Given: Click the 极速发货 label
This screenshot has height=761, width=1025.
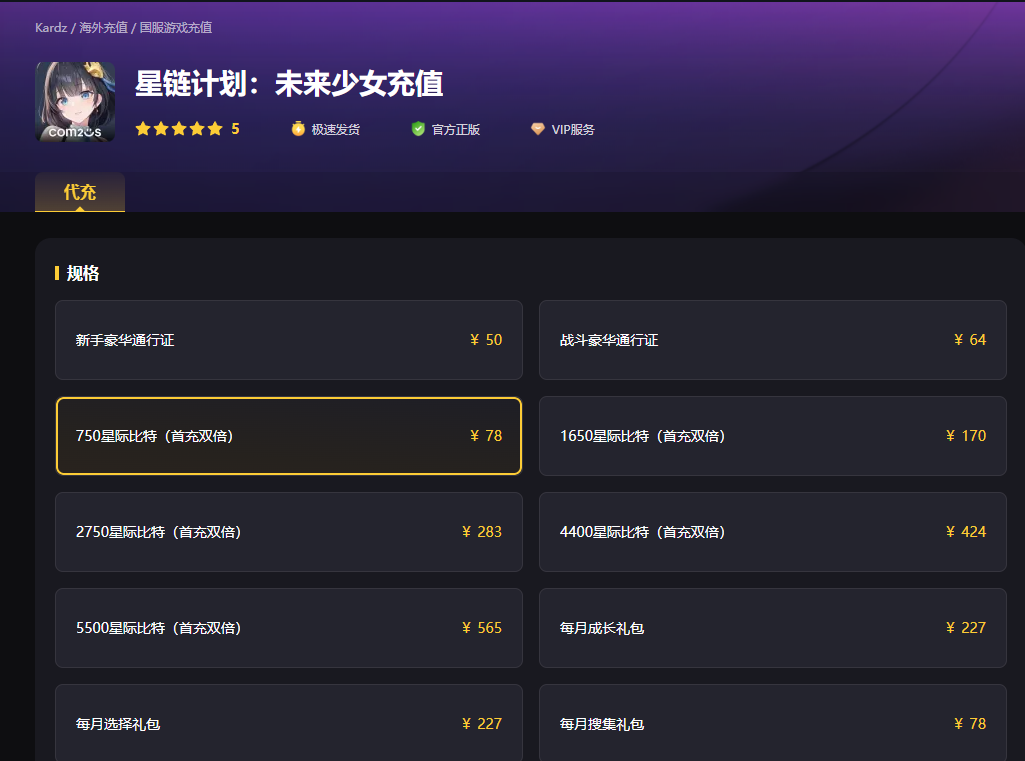Looking at the screenshot, I should 335,129.
